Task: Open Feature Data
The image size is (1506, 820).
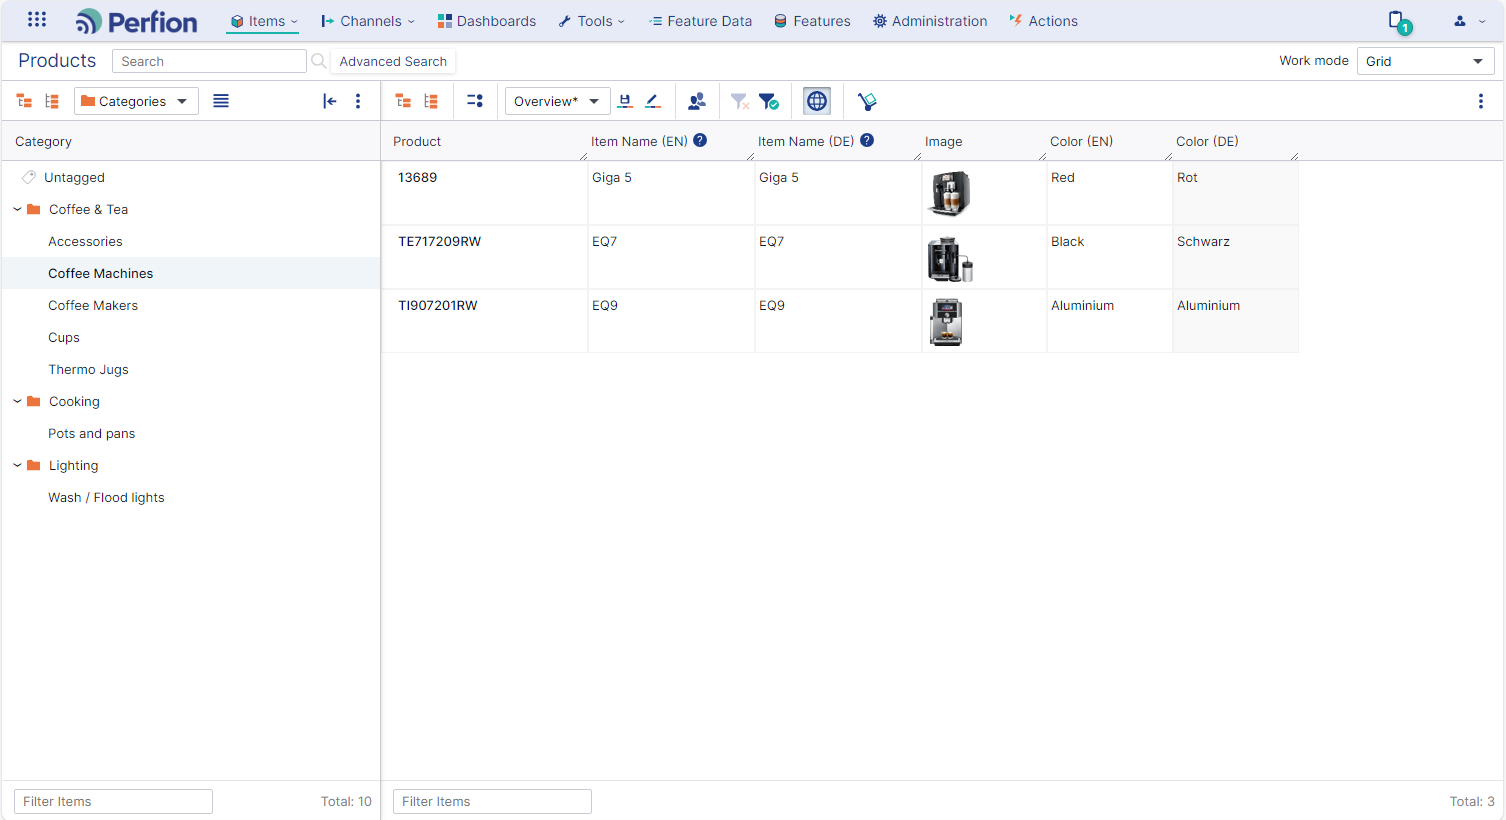Action: pyautogui.click(x=700, y=21)
